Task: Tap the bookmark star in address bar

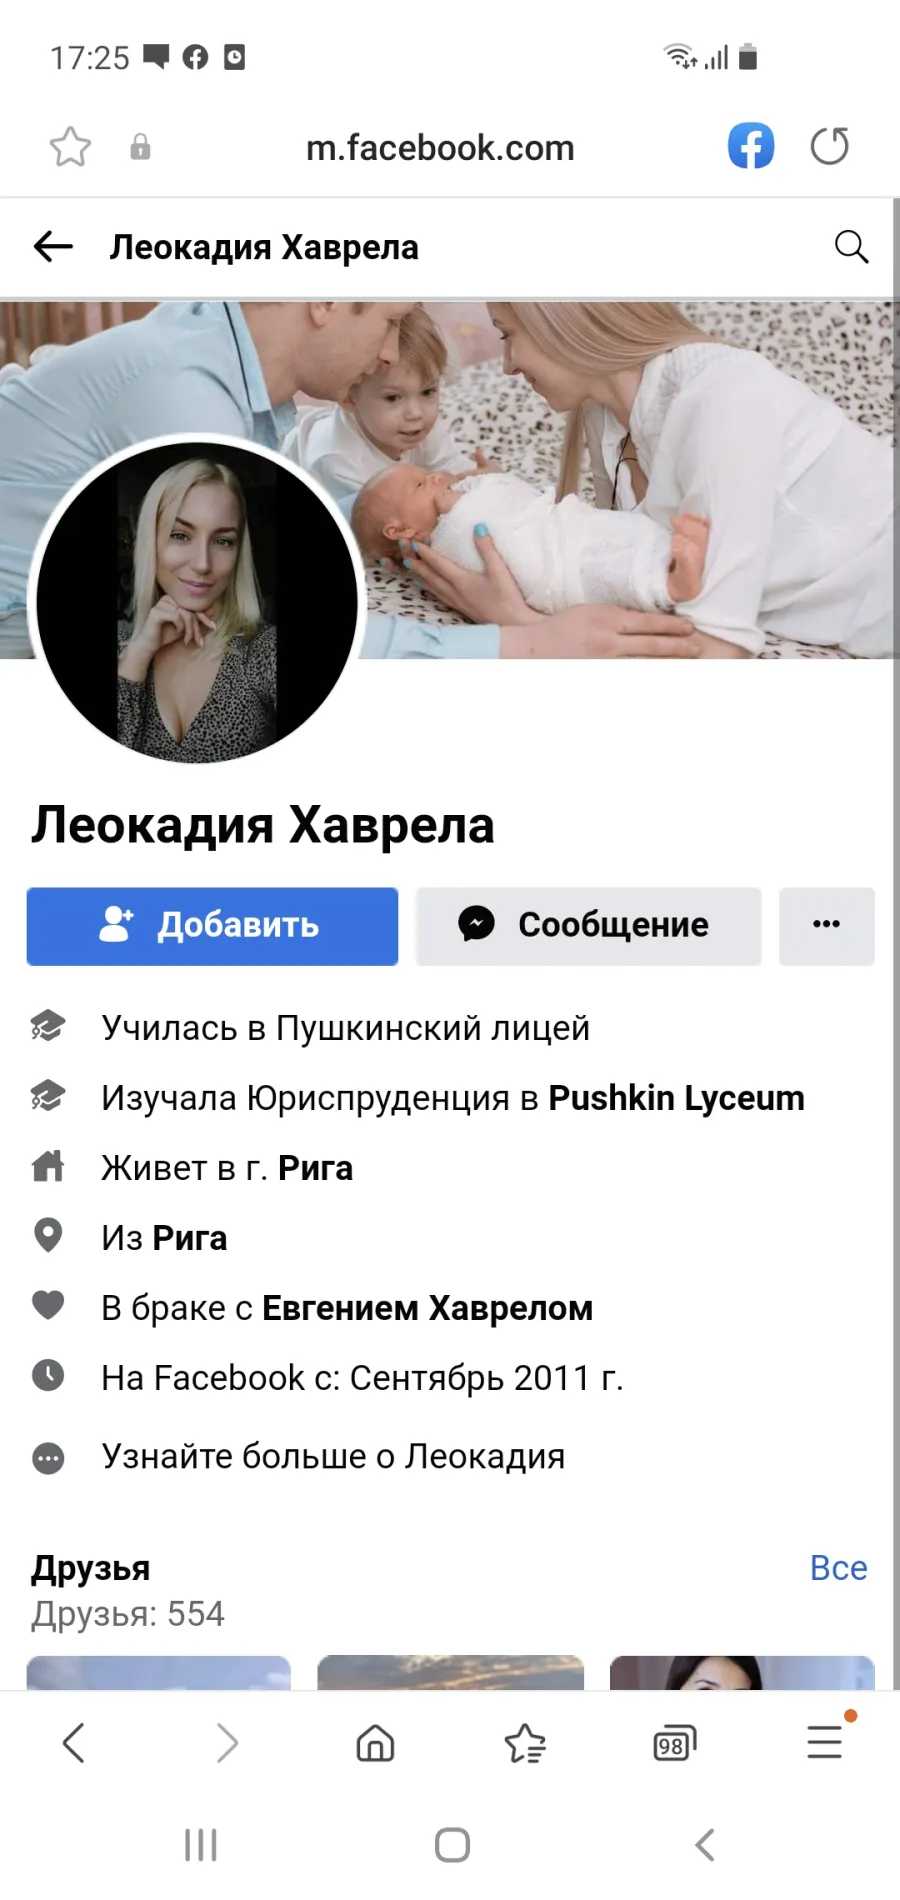Action: point(70,147)
